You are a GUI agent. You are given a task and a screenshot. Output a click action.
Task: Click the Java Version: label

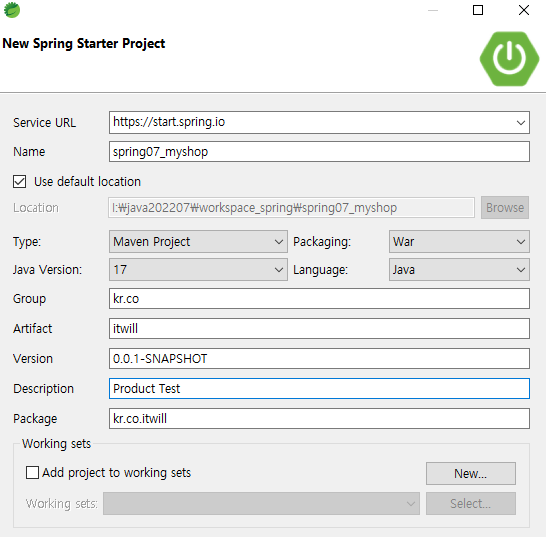pos(47,270)
